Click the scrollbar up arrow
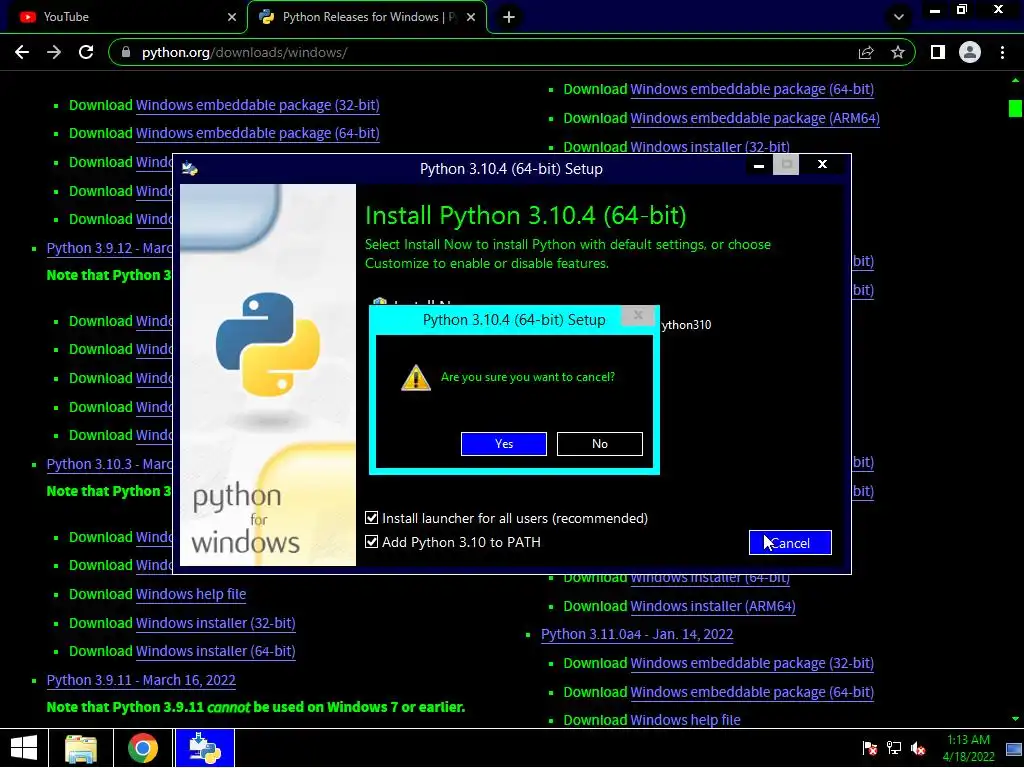This screenshot has width=1024, height=768. (x=1015, y=80)
